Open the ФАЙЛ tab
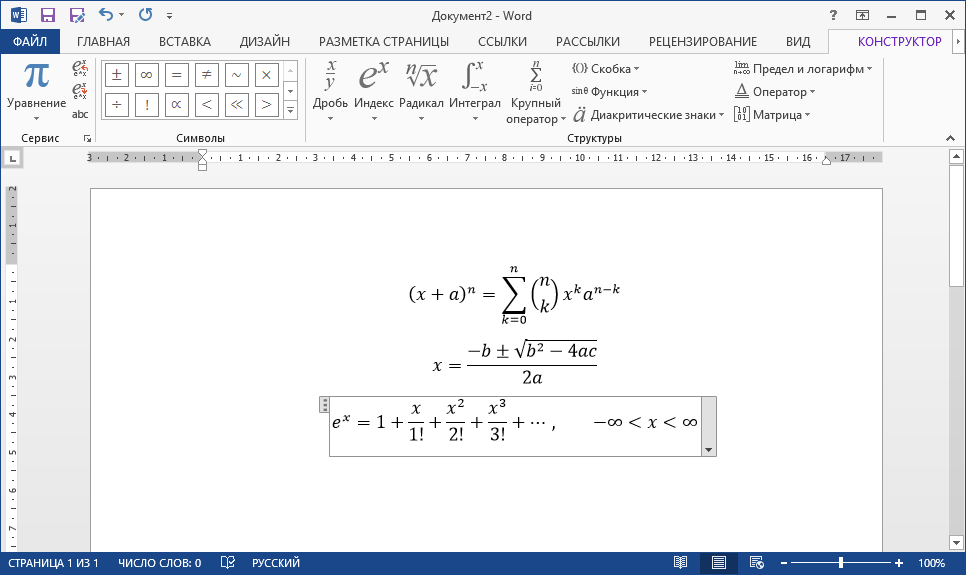 (30, 41)
